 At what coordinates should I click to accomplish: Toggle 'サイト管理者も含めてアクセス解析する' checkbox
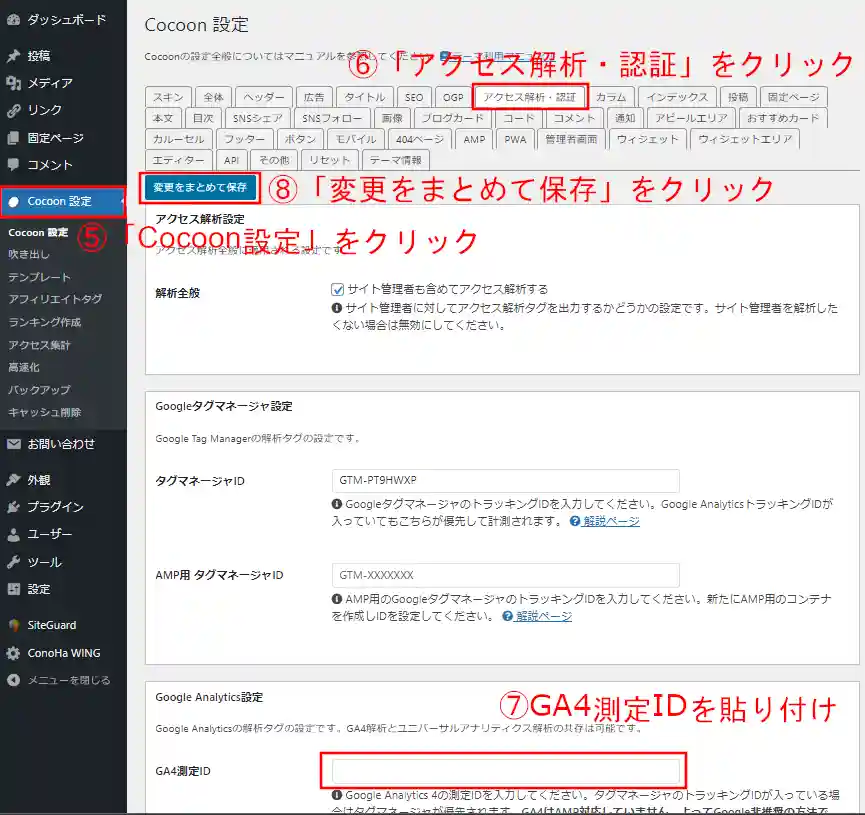[x=338, y=289]
